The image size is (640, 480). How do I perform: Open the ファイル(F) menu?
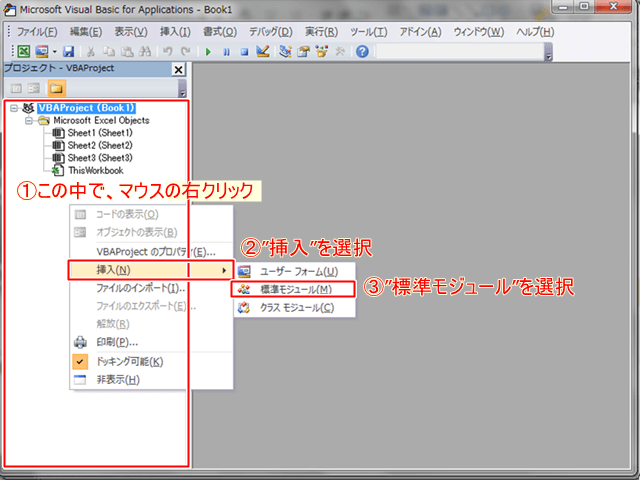[37, 32]
